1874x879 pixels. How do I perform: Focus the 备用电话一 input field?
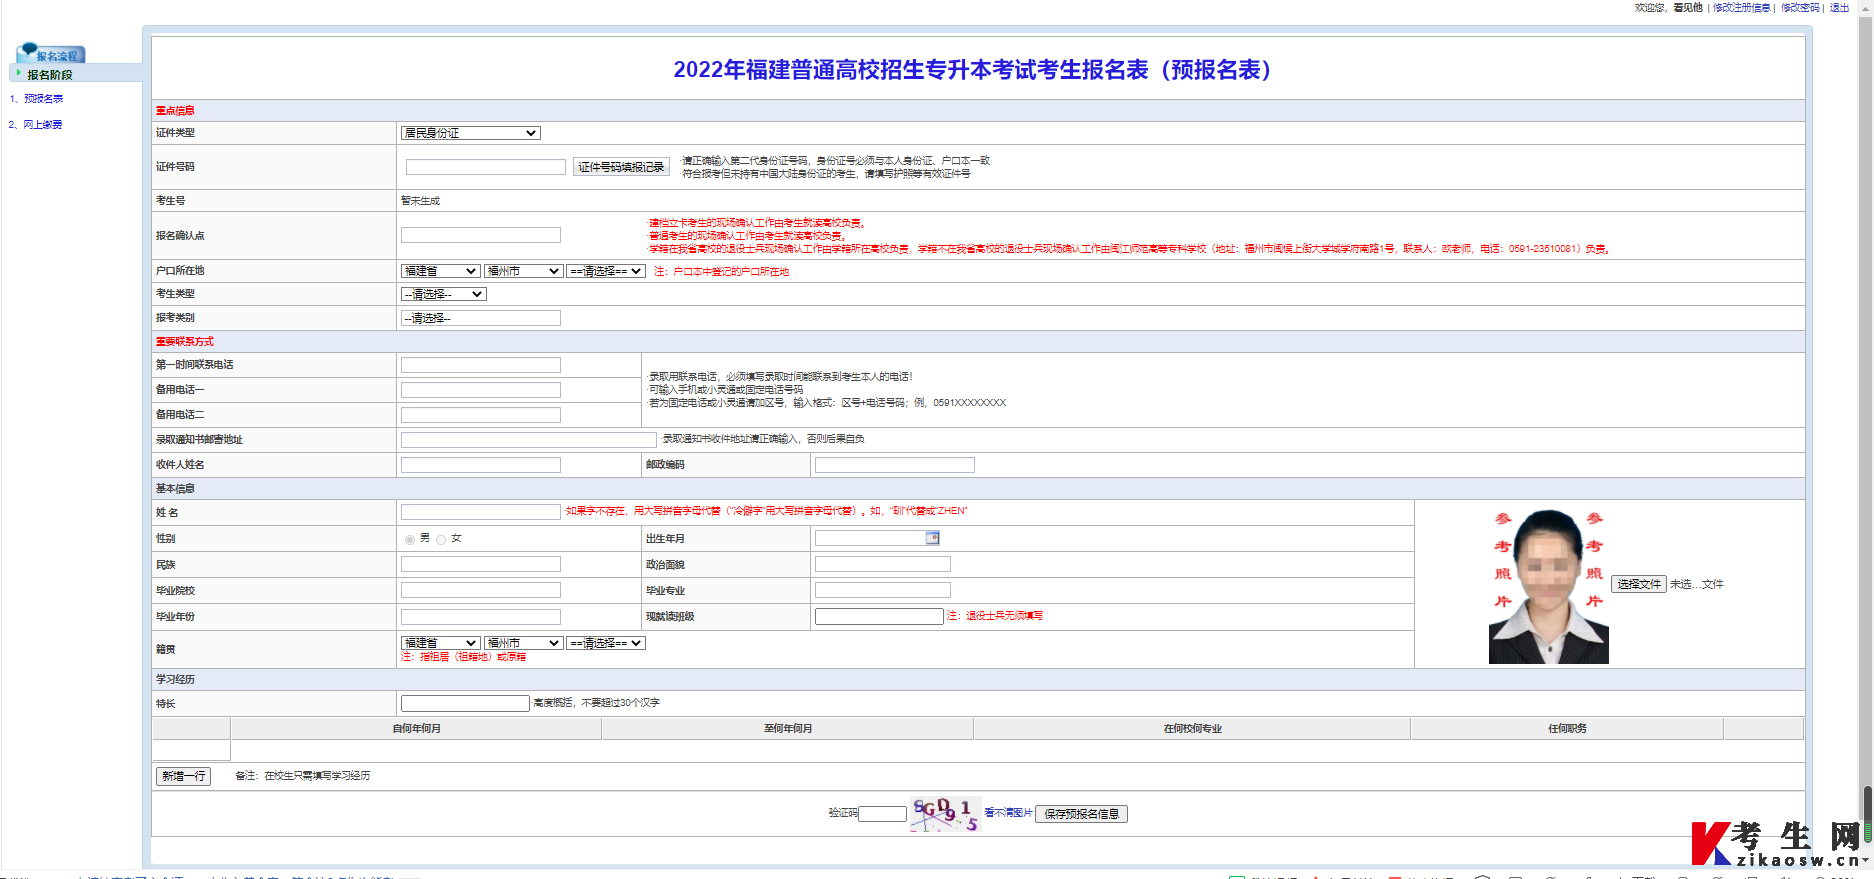(481, 390)
